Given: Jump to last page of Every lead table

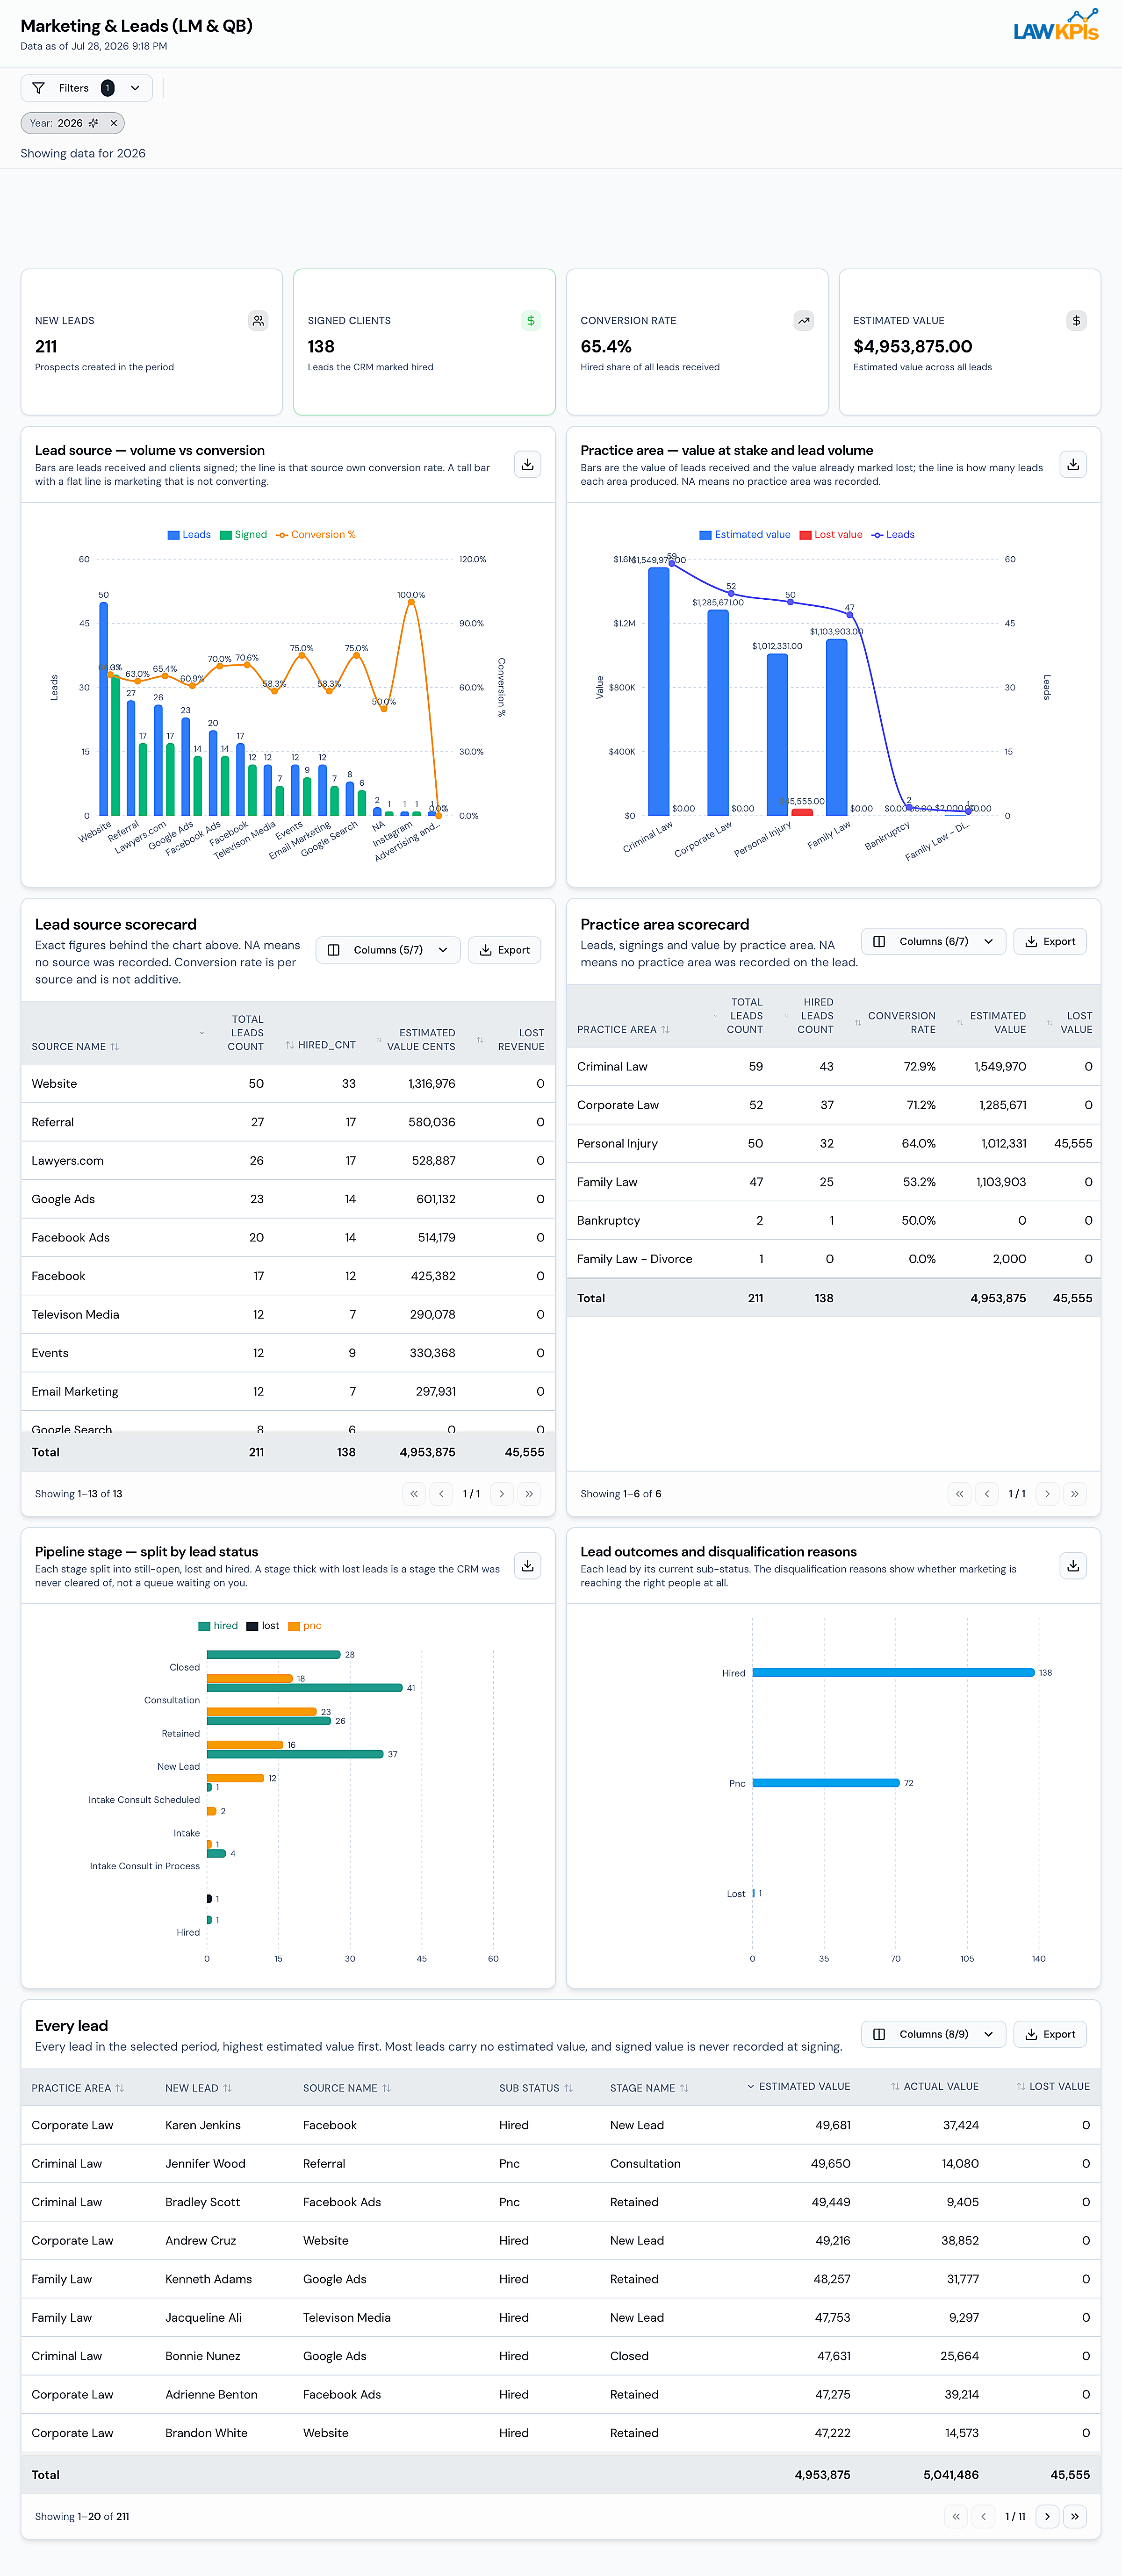Looking at the screenshot, I should 1075,2516.
